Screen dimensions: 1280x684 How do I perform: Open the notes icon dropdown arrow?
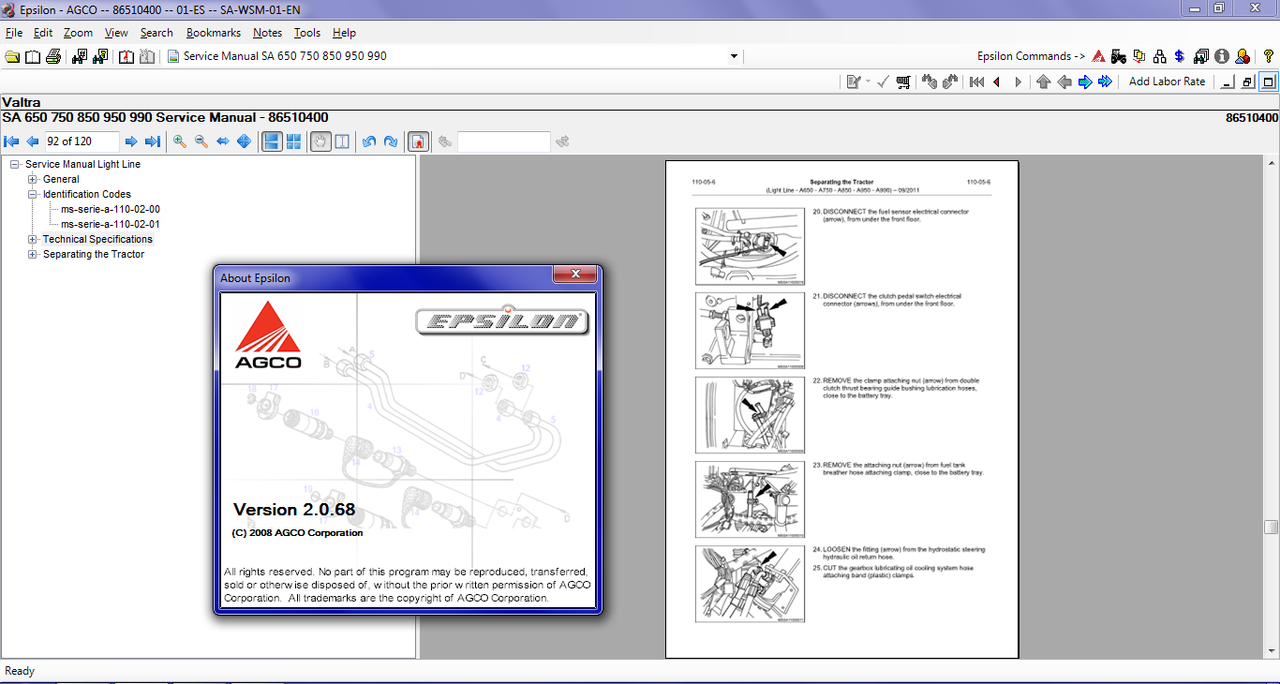click(868, 82)
